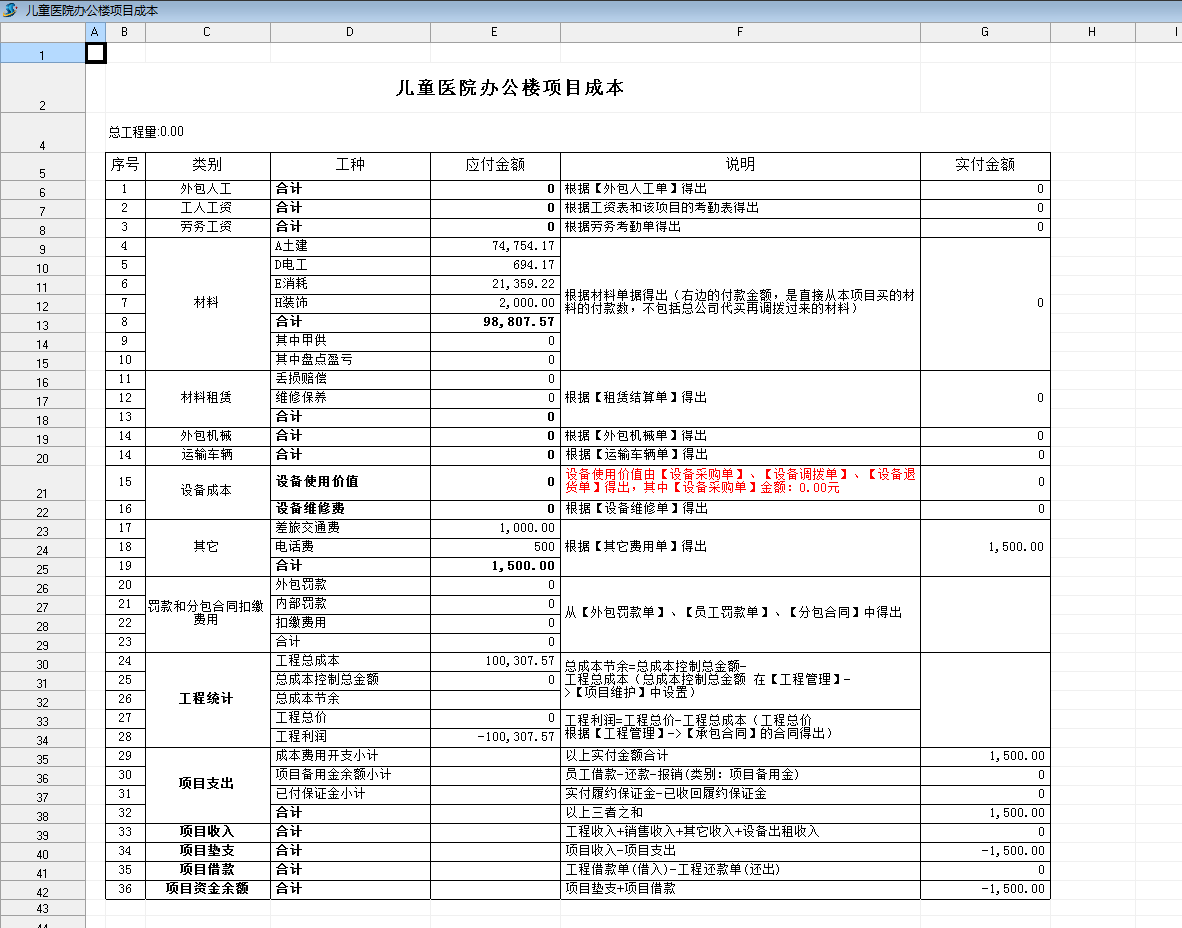The height and width of the screenshot is (928, 1182).
Task: Click the 项目资金余额 category cell
Action: pos(207,888)
